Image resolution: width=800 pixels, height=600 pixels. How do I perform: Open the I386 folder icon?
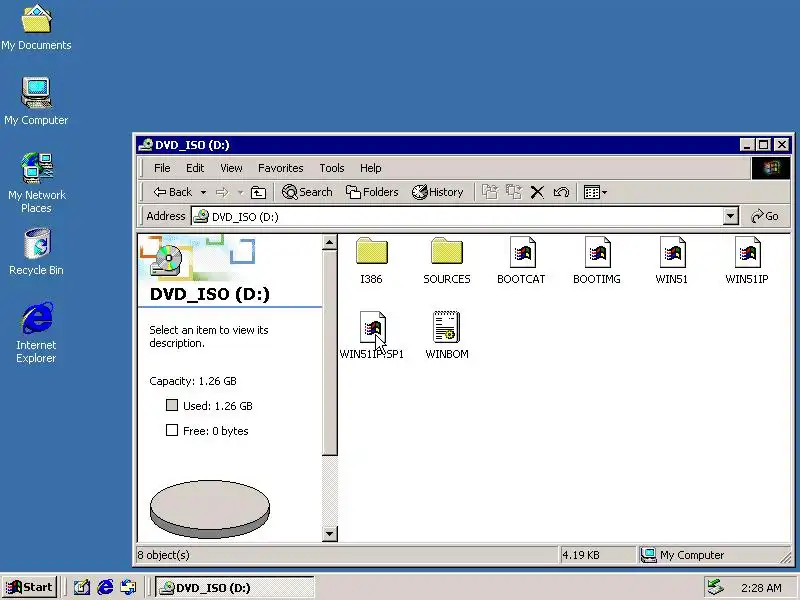(371, 251)
